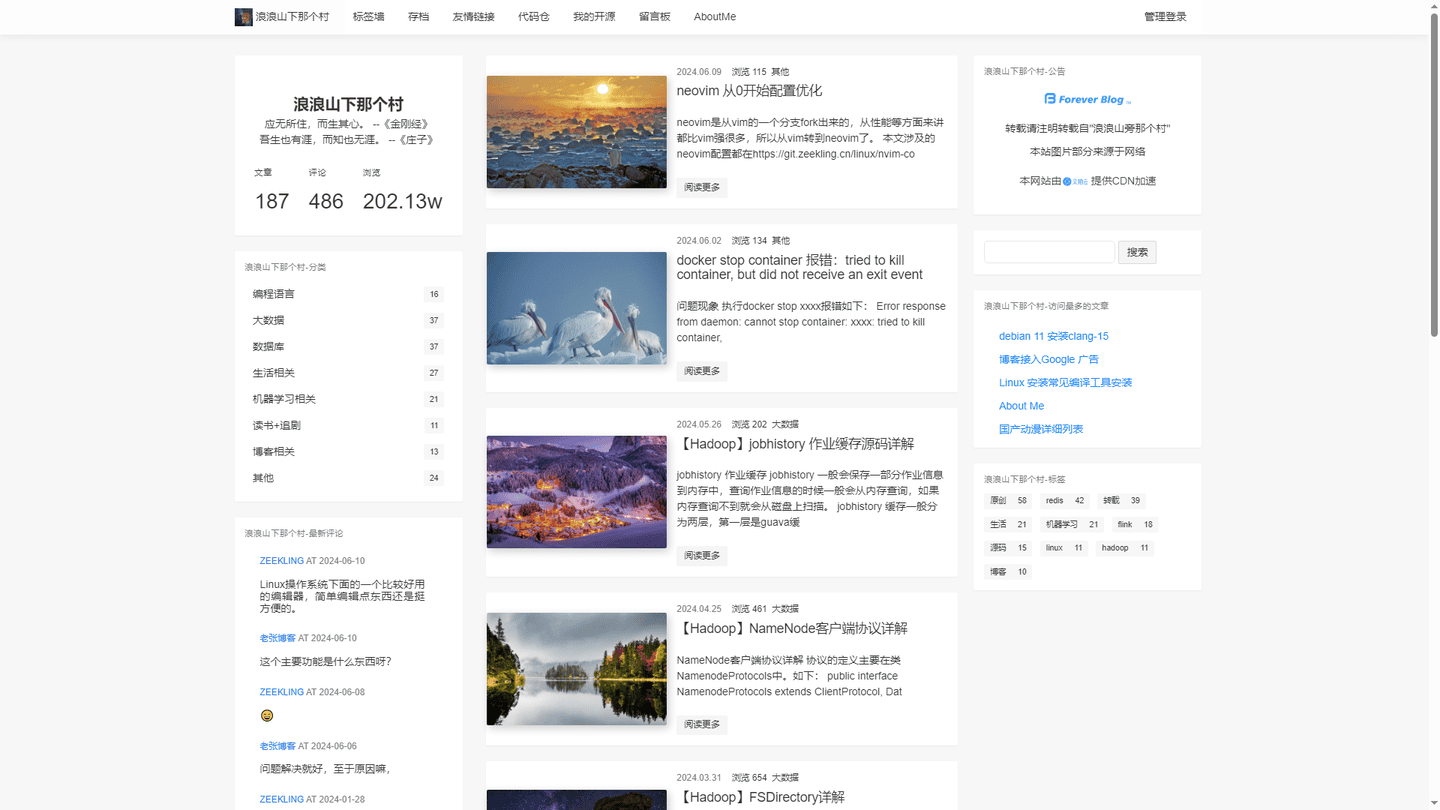Open About Me in most-visited list

(1021, 406)
